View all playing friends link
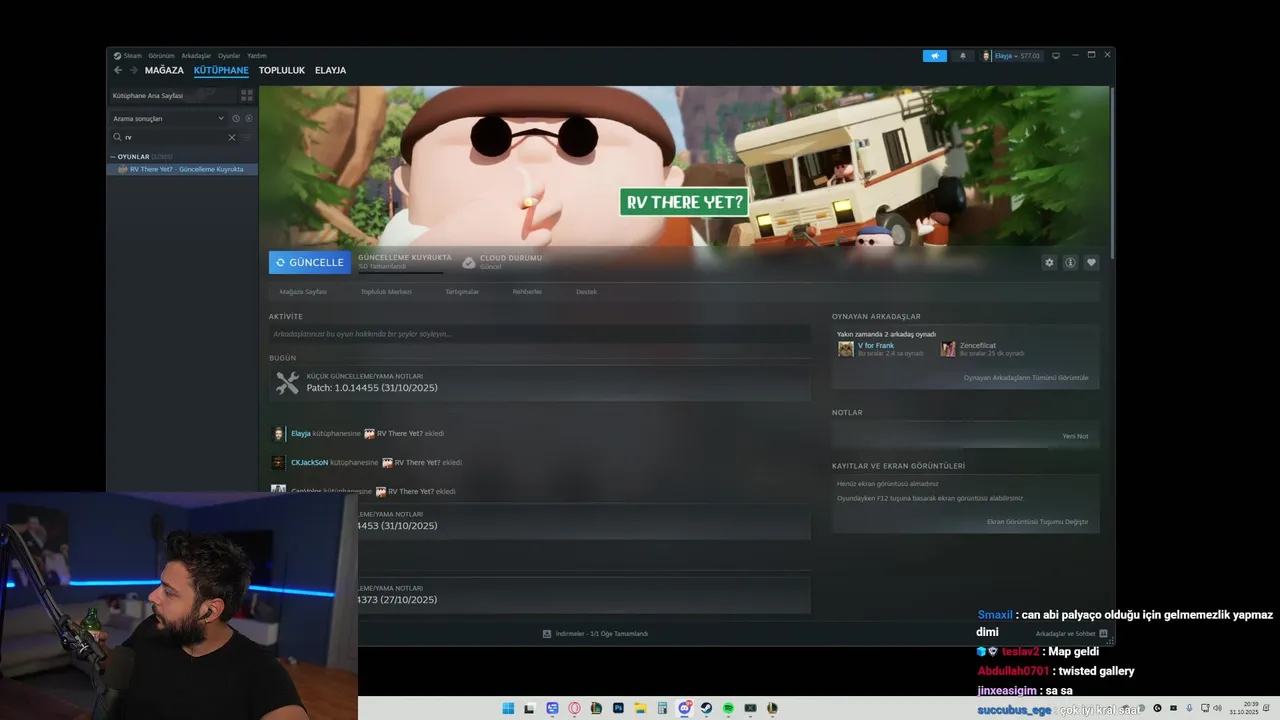This screenshot has width=1280, height=720. [x=1026, y=378]
